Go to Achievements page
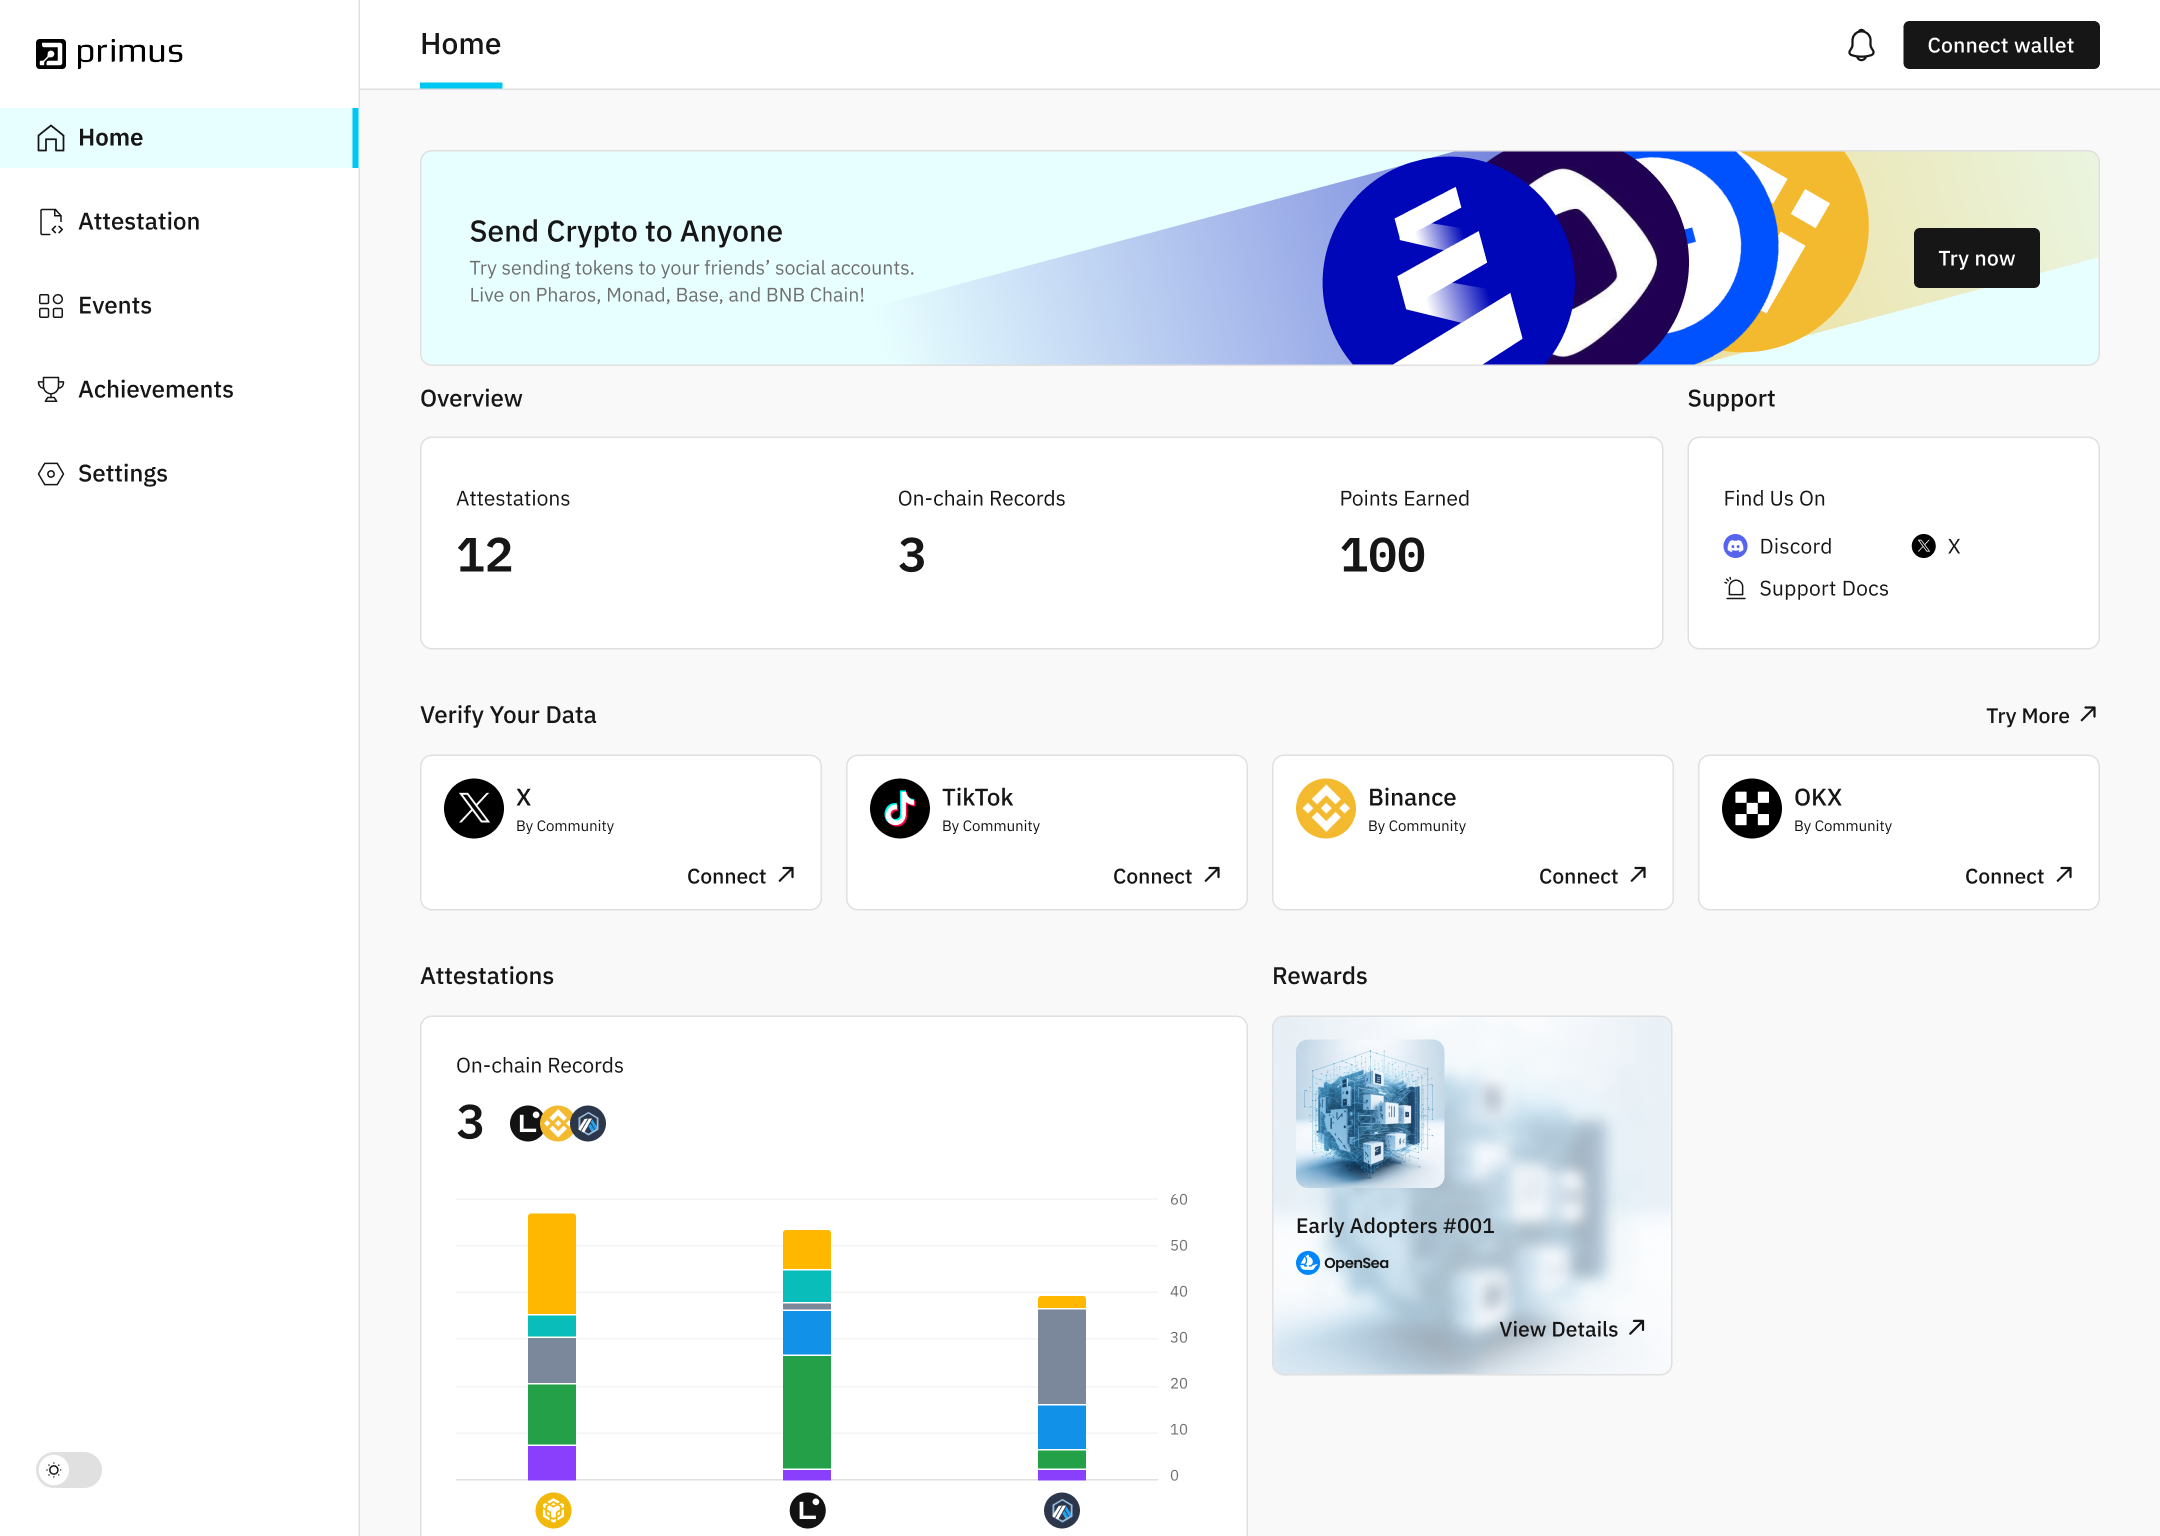Image resolution: width=2160 pixels, height=1536 pixels. coord(155,389)
